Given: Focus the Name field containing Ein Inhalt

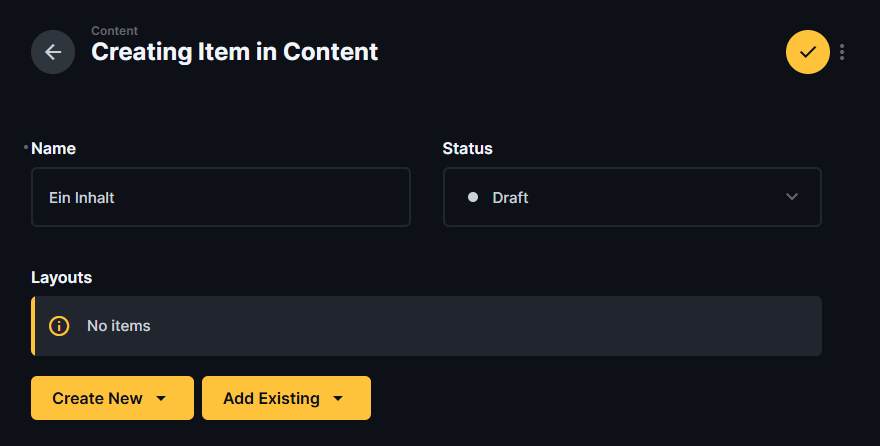Looking at the screenshot, I should (221, 197).
